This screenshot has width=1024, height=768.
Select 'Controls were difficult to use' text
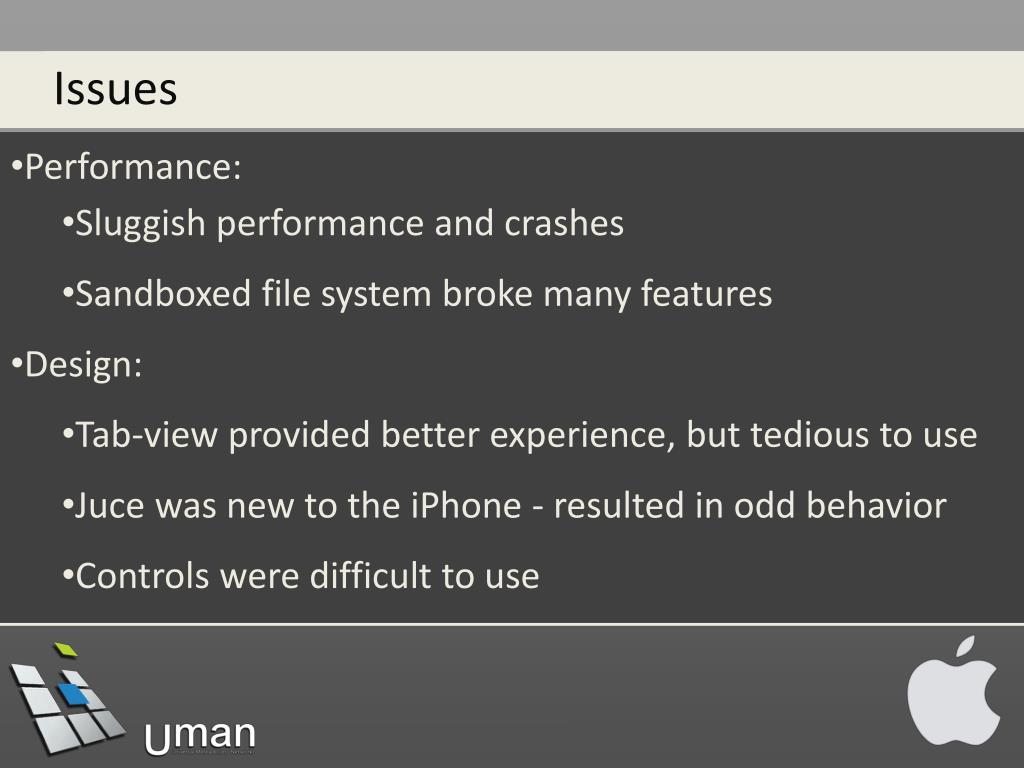point(308,576)
